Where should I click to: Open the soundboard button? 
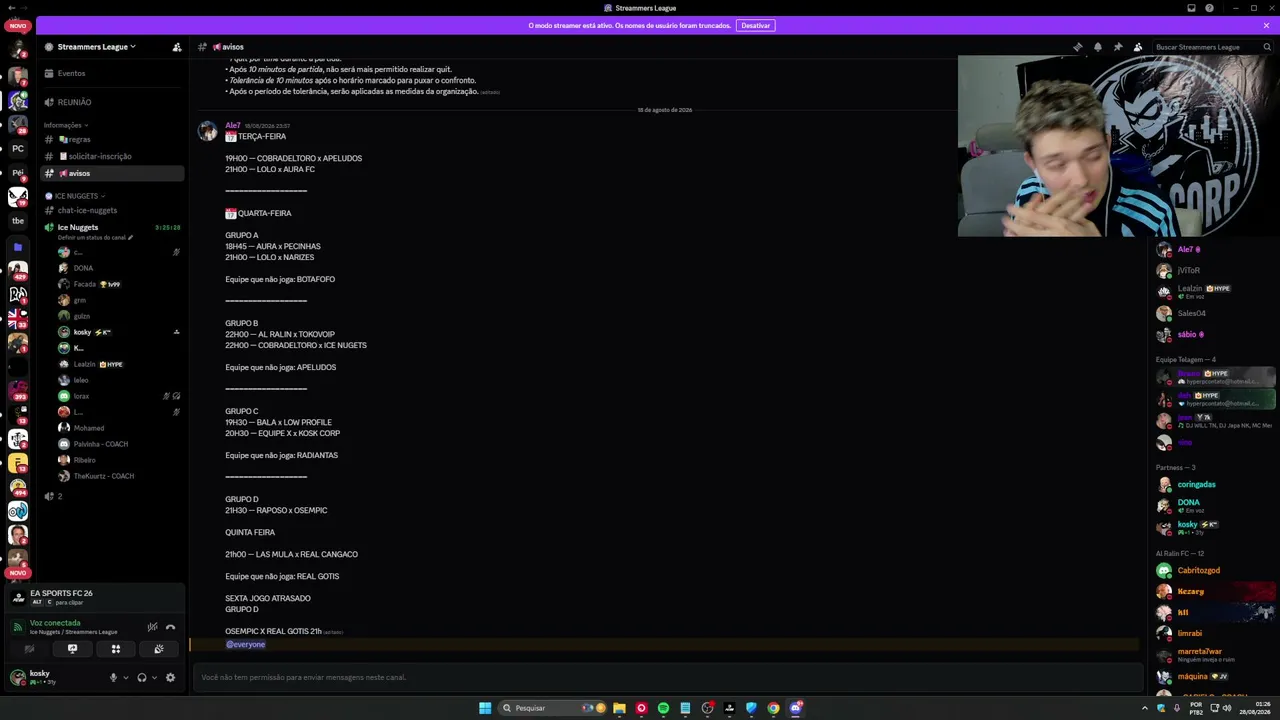pos(158,649)
